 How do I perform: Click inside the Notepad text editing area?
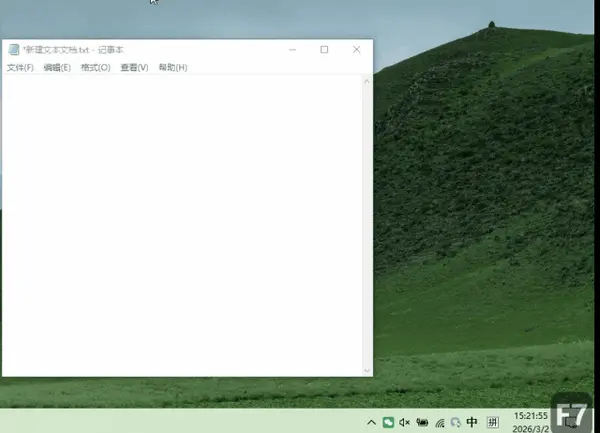click(x=182, y=225)
